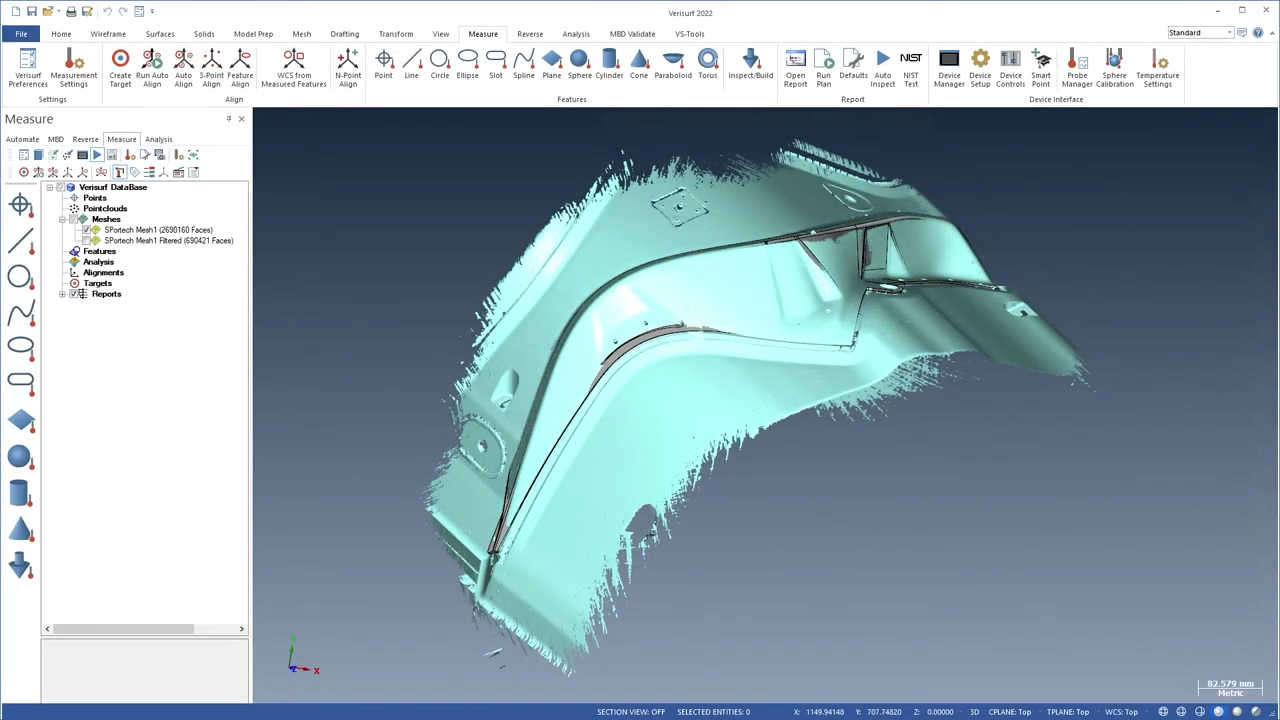This screenshot has width=1280, height=720.
Task: Select the Paraboloid feature tool
Action: click(x=673, y=64)
